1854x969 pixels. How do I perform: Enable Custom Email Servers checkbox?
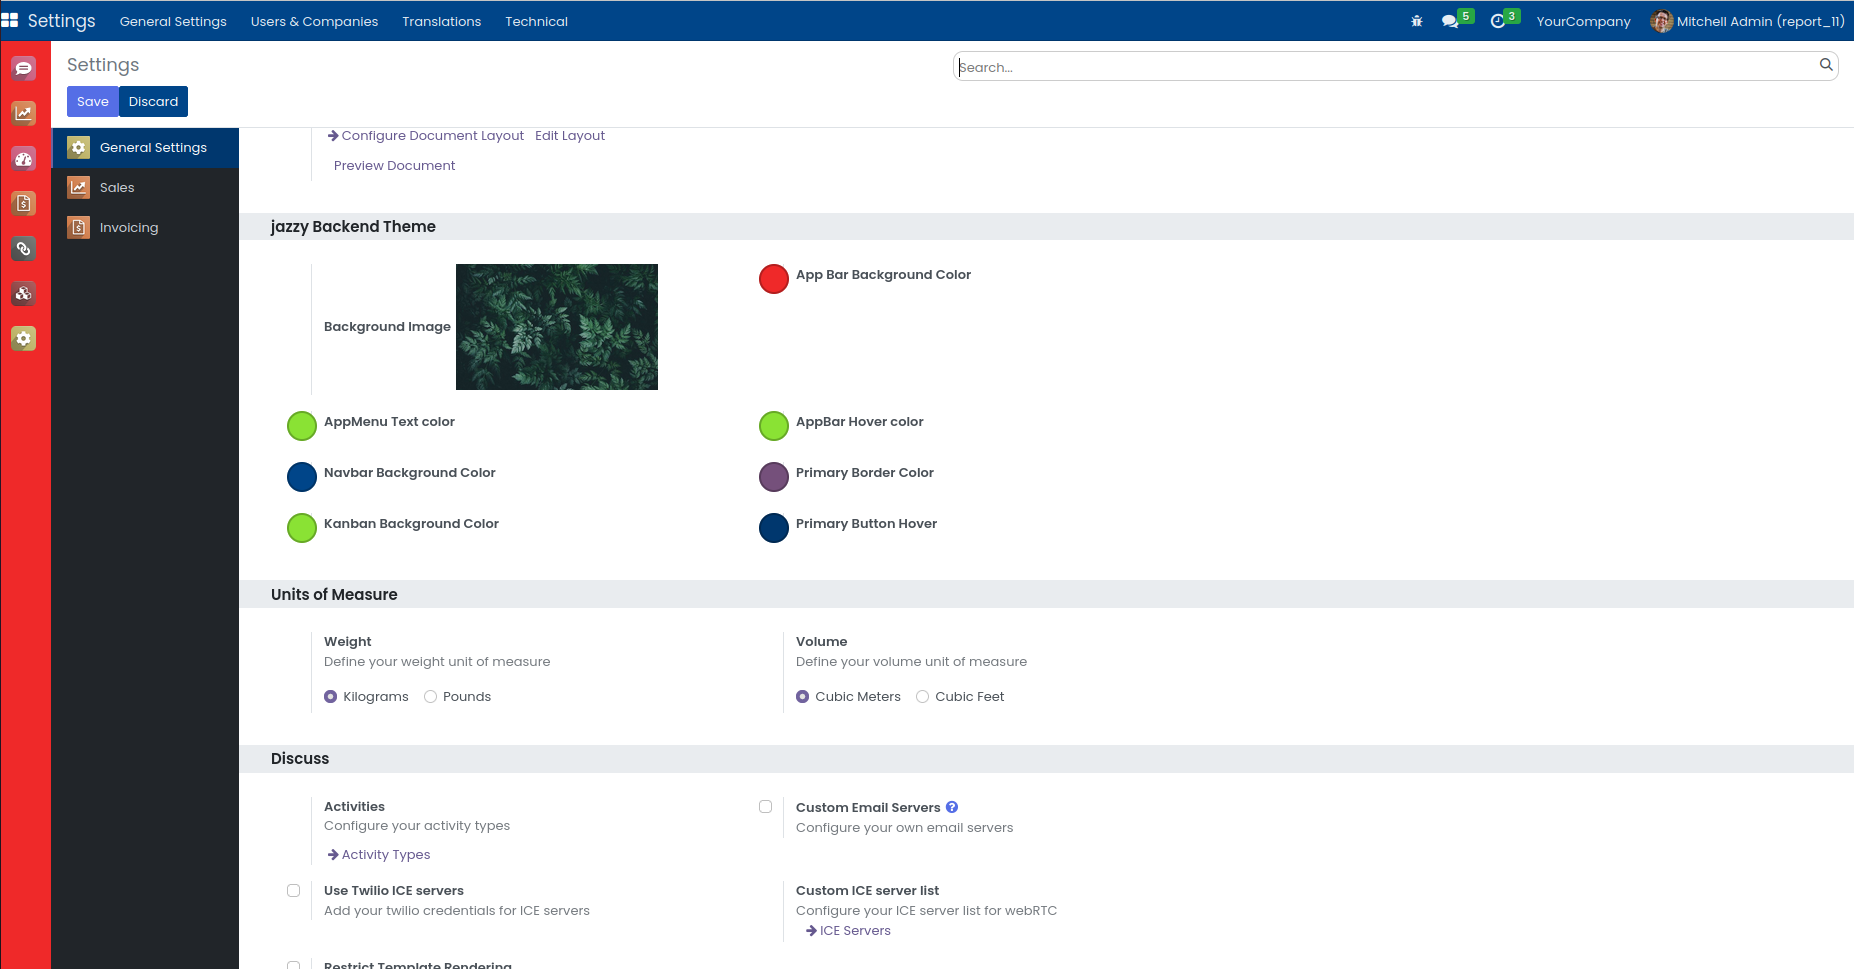click(766, 807)
